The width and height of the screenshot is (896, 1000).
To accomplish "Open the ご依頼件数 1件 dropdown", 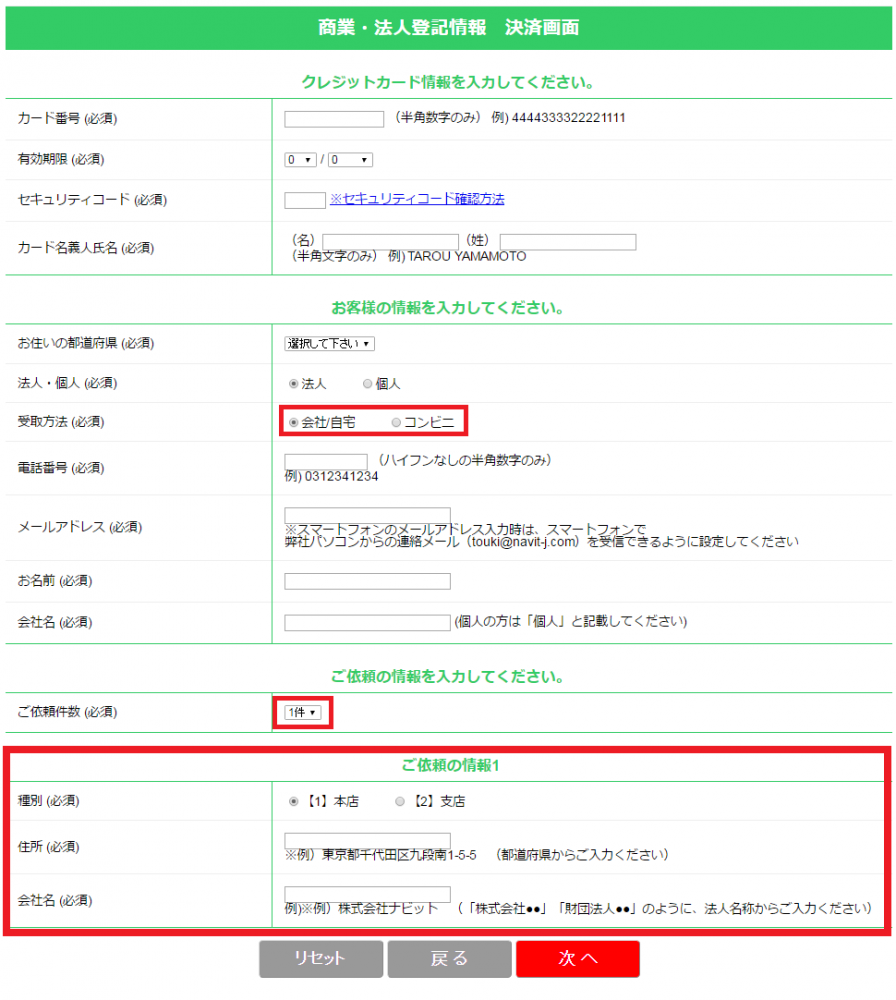I will [302, 712].
